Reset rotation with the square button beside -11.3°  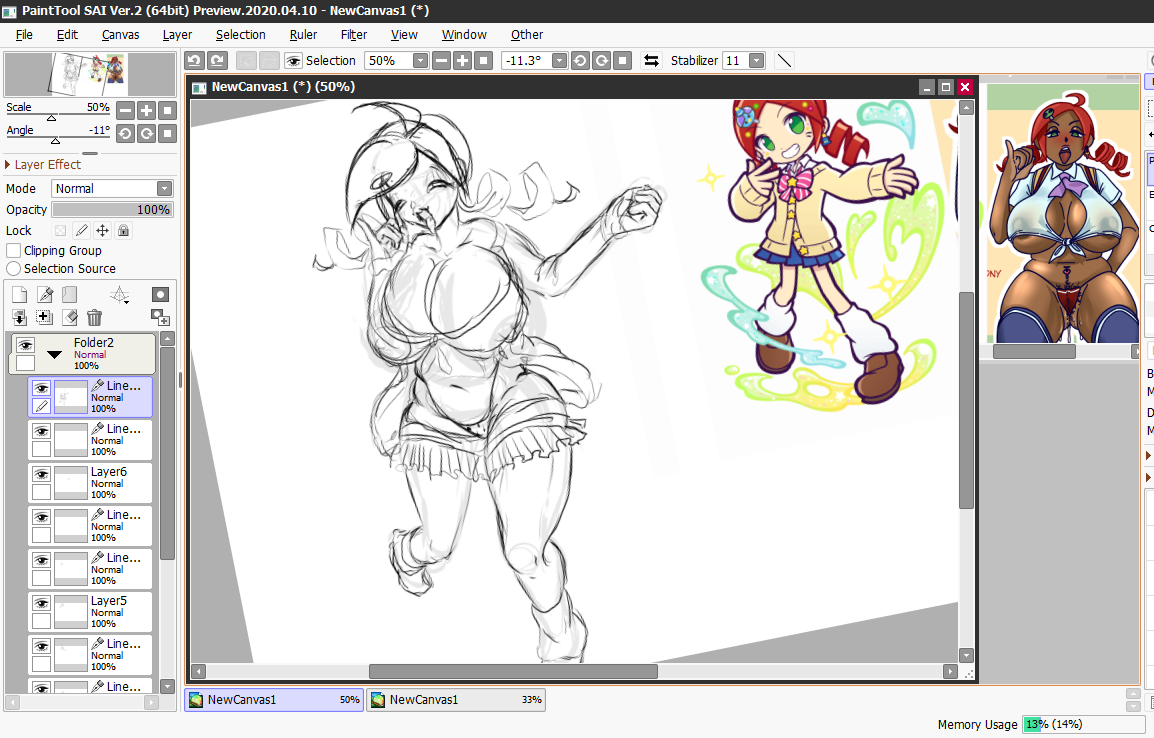623,60
